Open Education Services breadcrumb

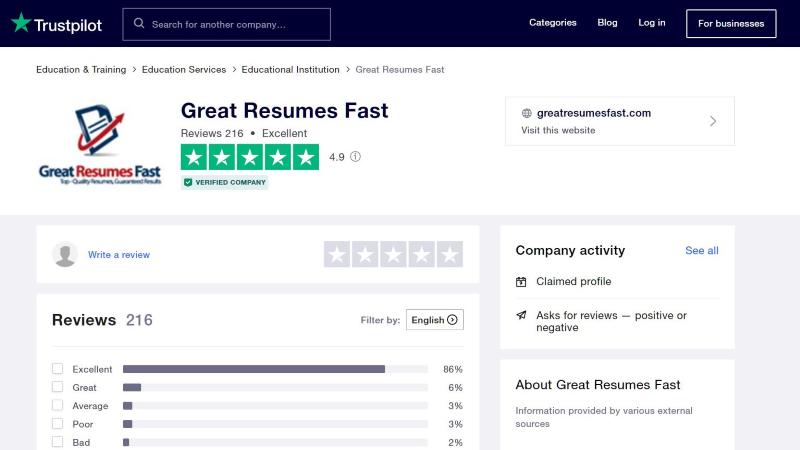[184, 69]
